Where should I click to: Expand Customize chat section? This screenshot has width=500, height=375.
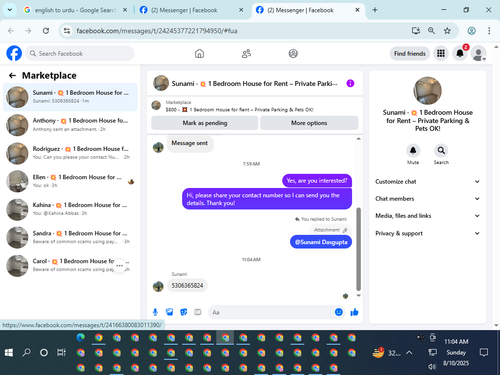[x=428, y=182]
